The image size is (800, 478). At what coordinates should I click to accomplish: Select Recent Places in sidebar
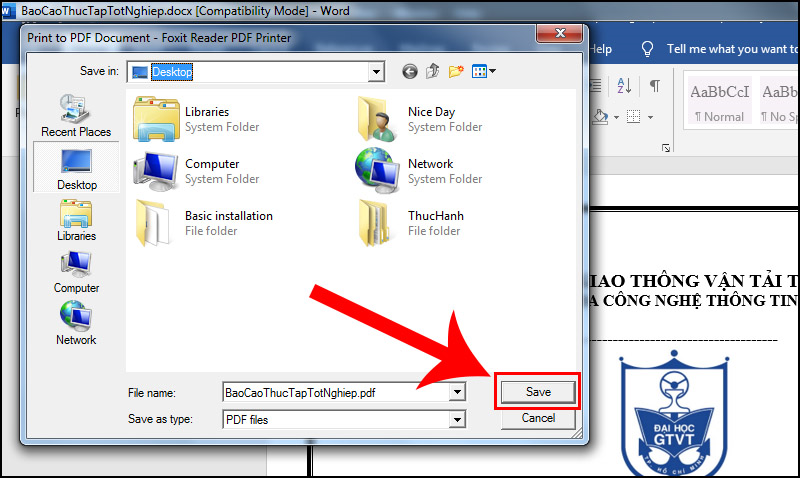tap(76, 116)
